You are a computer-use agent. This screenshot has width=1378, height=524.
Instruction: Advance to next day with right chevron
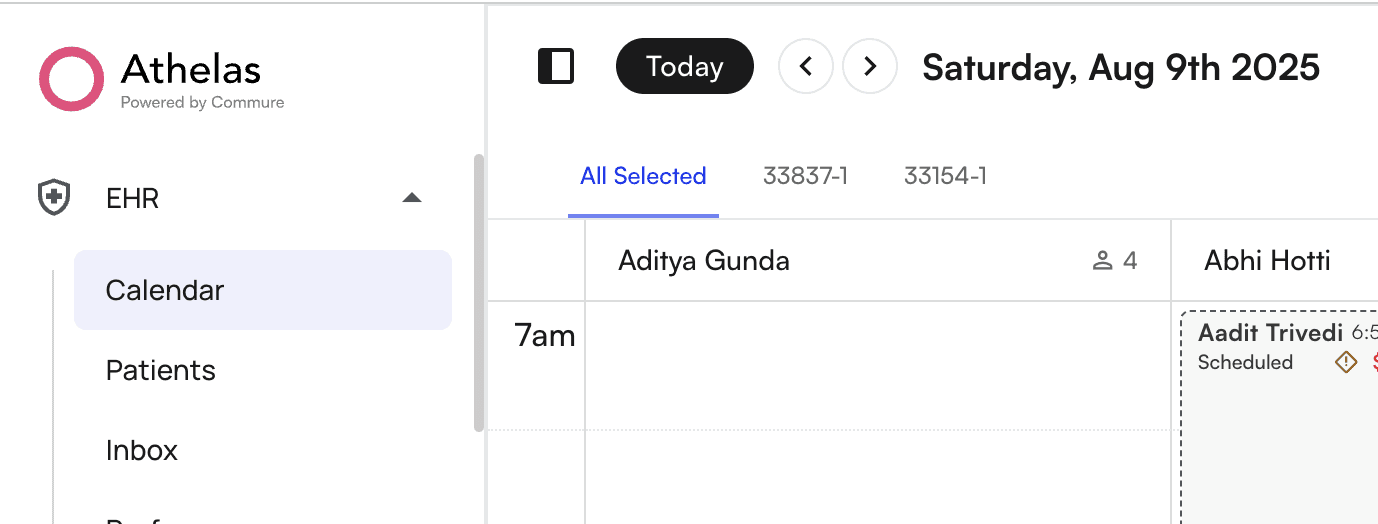click(870, 67)
